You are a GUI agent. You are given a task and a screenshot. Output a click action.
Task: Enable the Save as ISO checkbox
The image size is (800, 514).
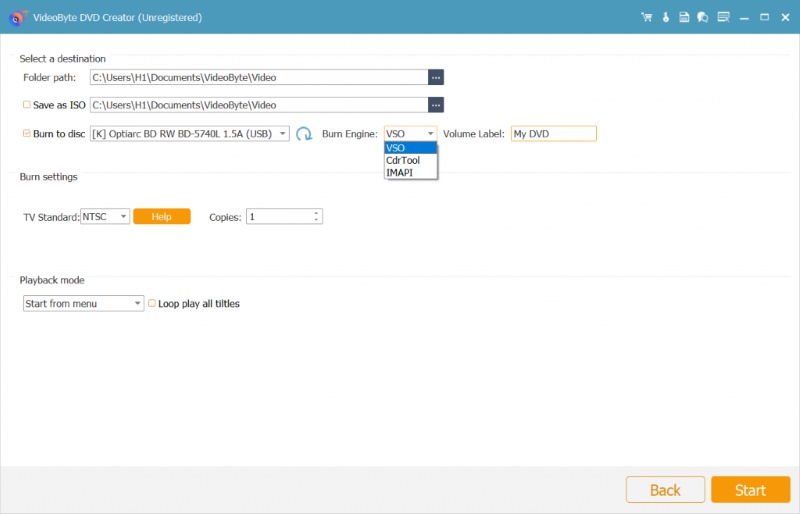point(27,105)
